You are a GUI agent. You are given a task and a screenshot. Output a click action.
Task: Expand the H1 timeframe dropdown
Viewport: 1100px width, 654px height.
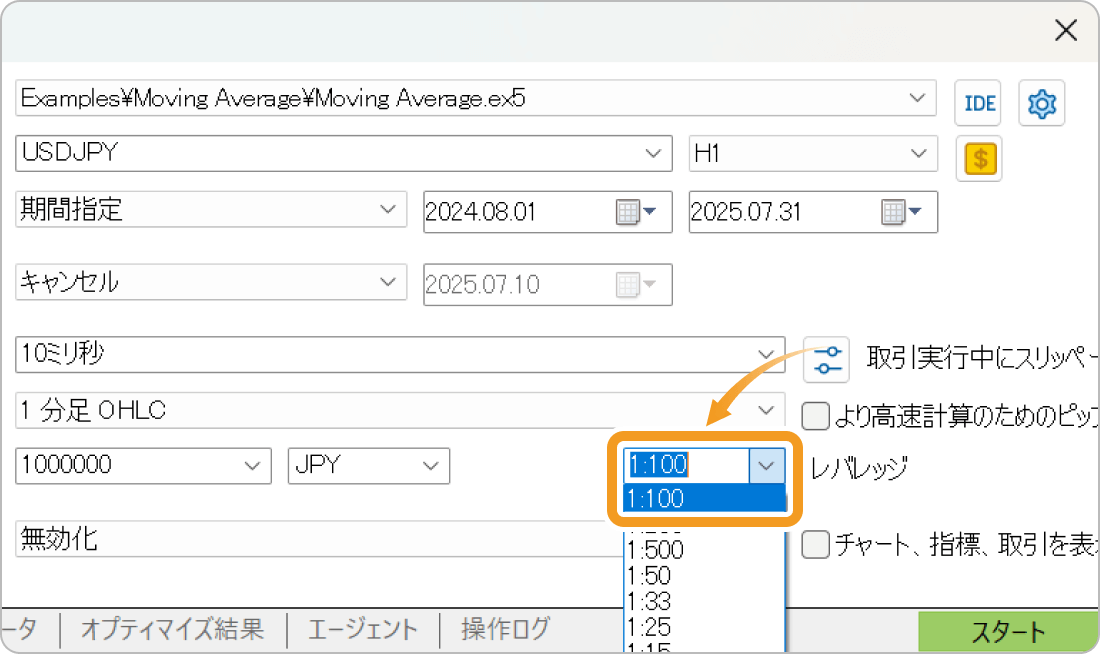[918, 153]
